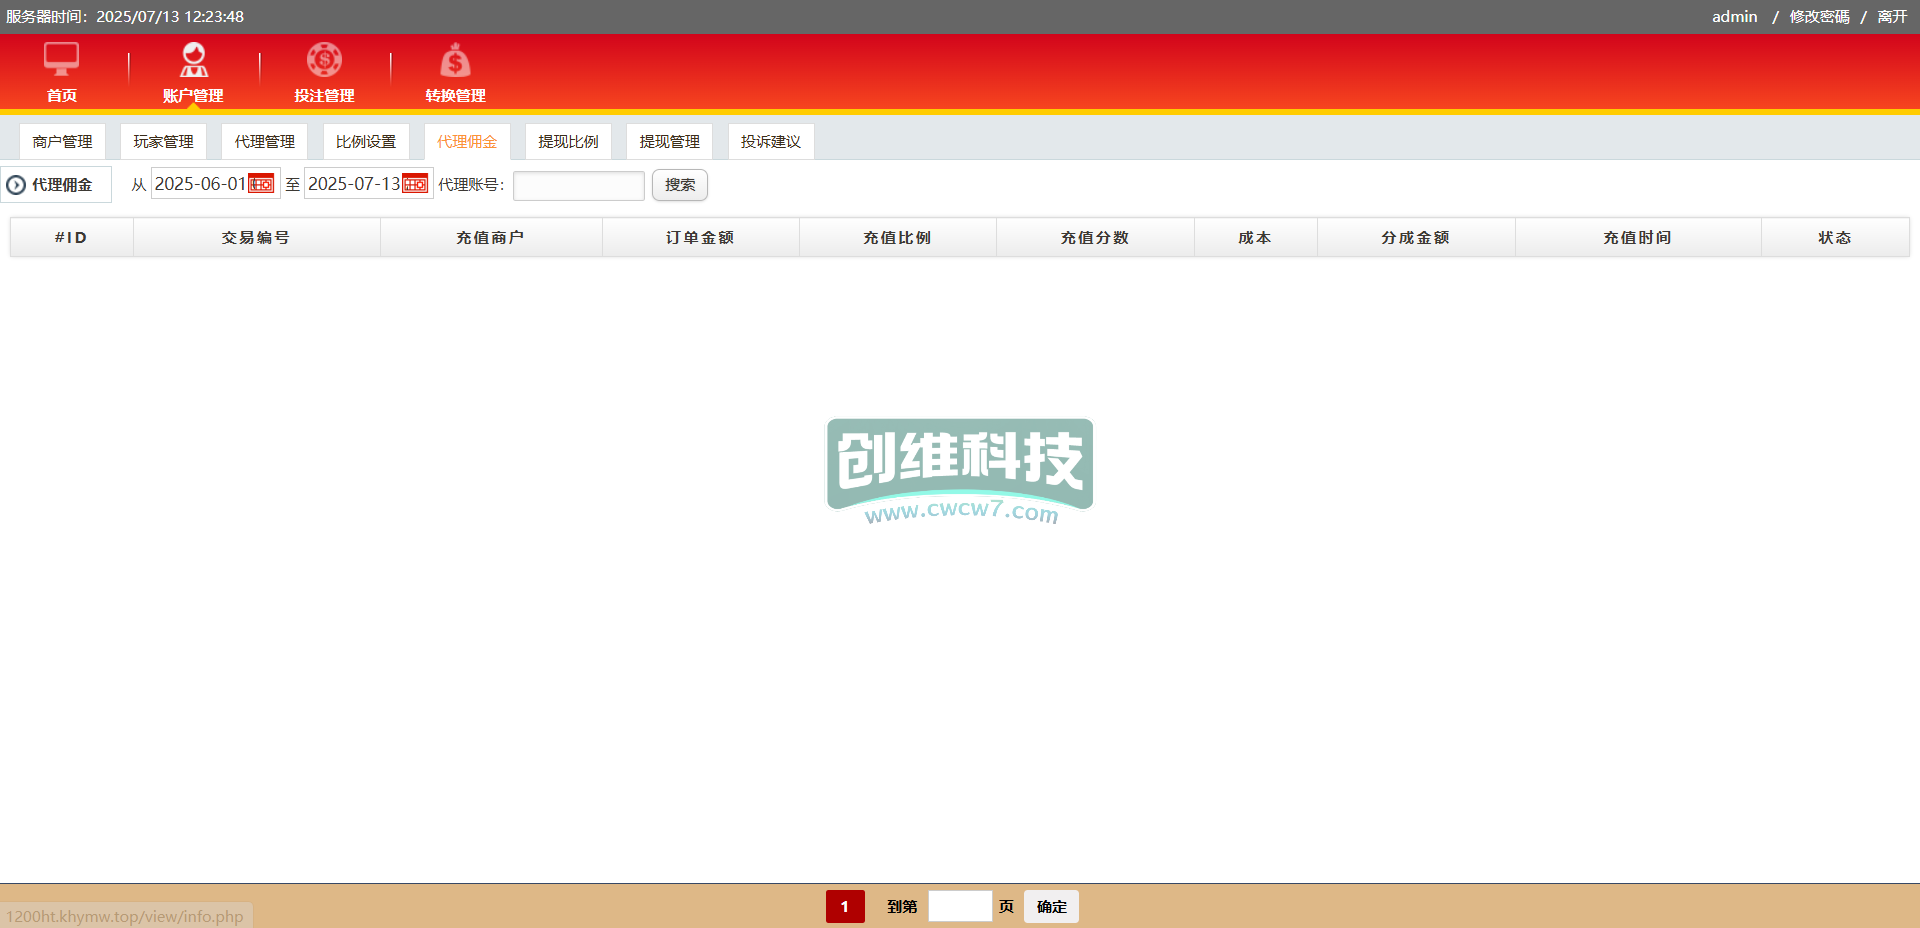Click the 状态 column header
This screenshot has height=928, width=1920.
pyautogui.click(x=1834, y=237)
